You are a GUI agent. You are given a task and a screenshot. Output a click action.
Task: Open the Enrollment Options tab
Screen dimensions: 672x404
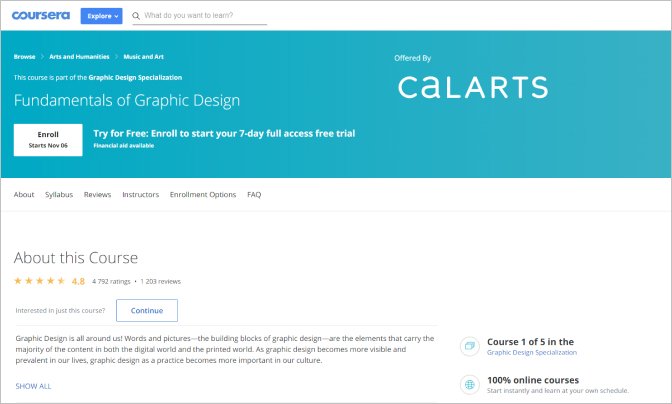[x=203, y=194]
